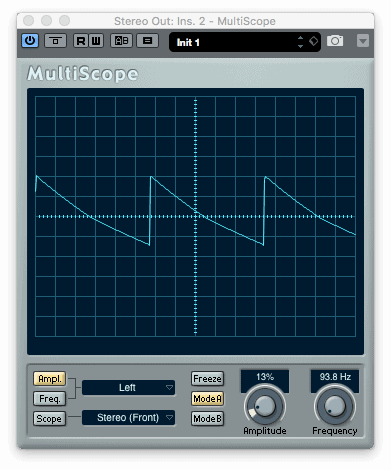Enable Write automation W button
This screenshot has width=391, height=470.
point(96,41)
